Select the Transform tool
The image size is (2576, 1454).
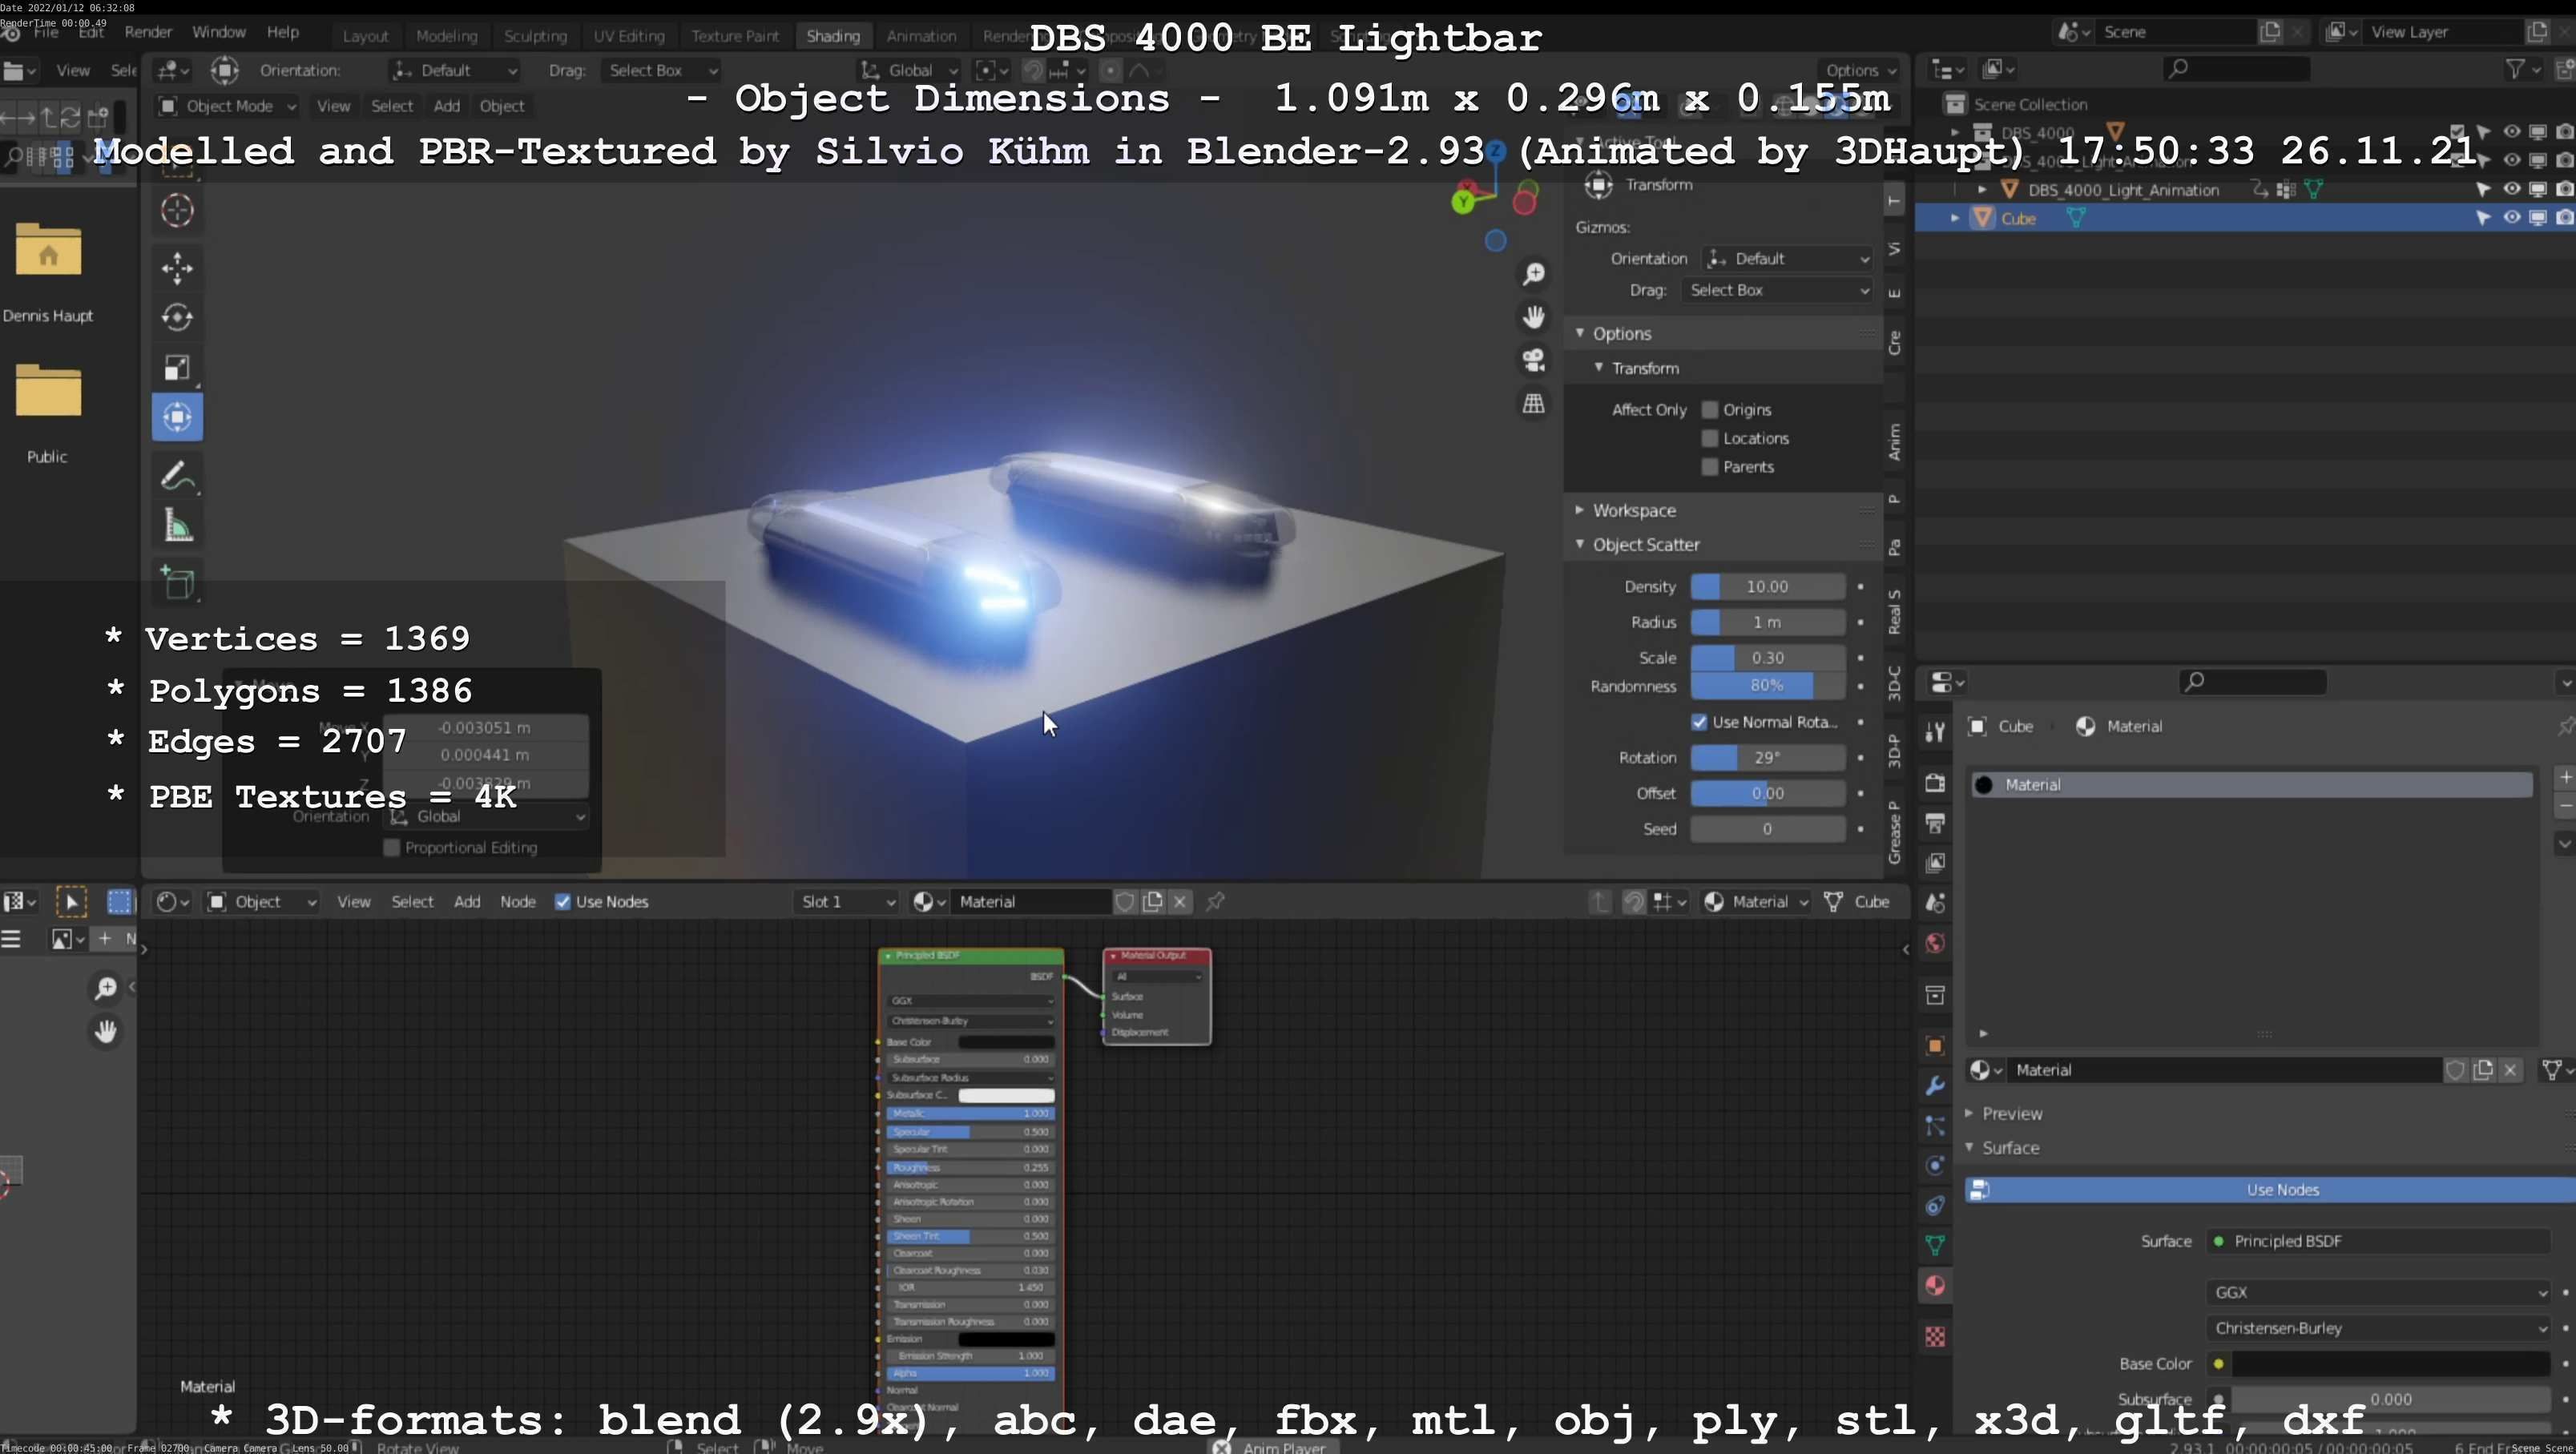[x=177, y=417]
